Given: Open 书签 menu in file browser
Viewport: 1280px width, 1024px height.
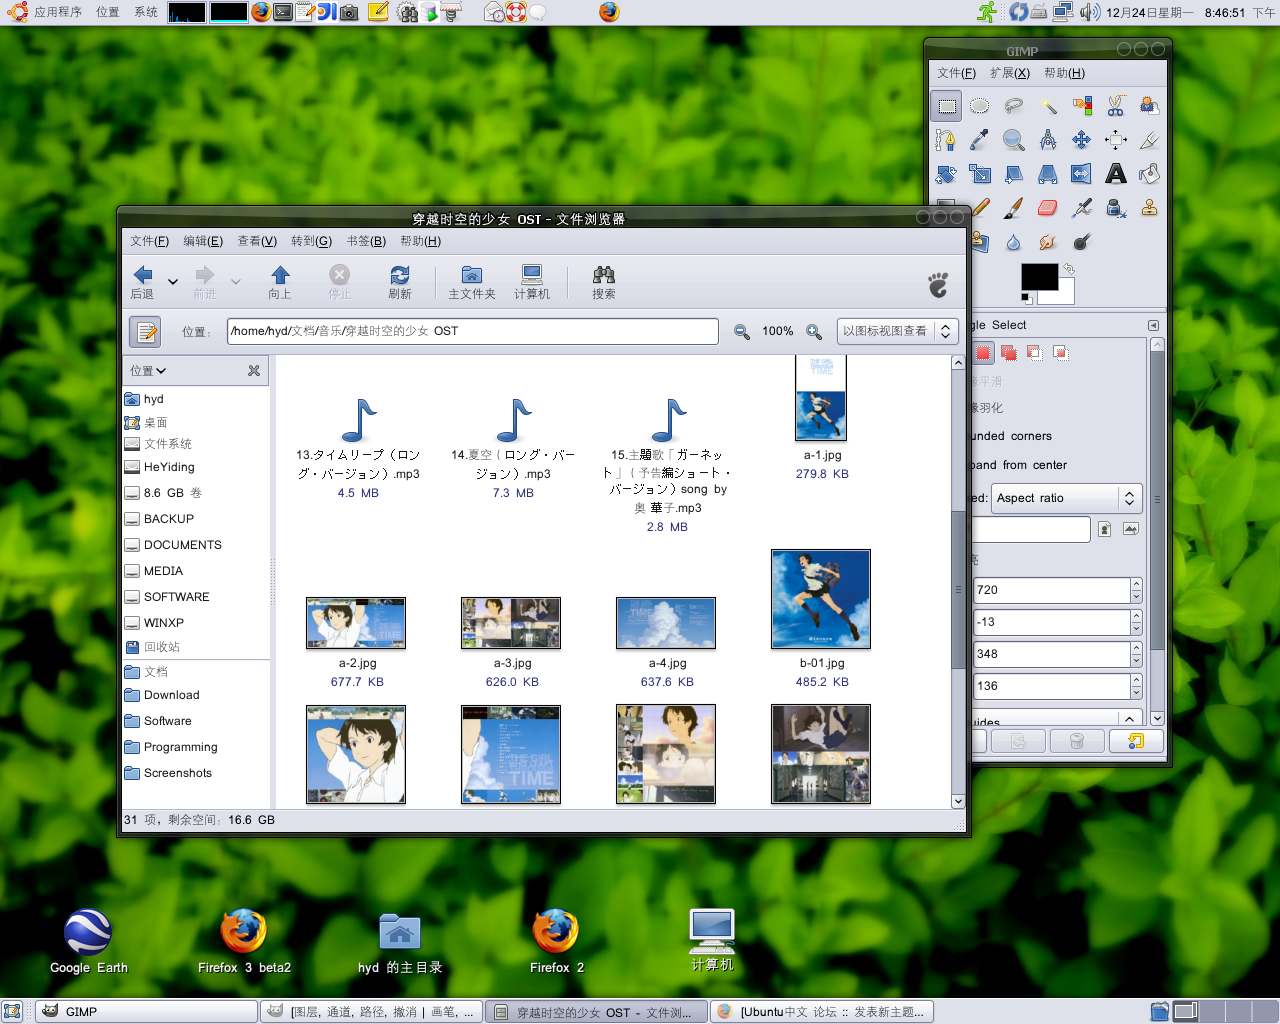Looking at the screenshot, I should 366,241.
